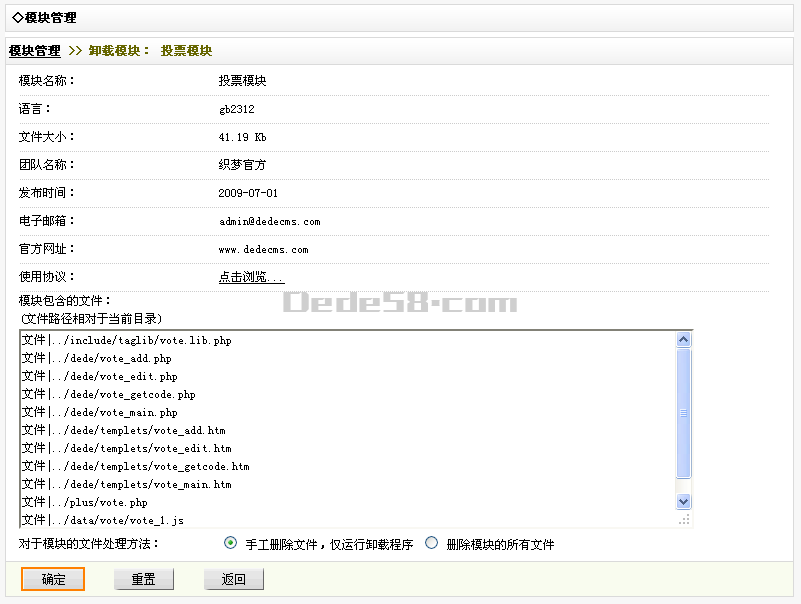Viewport: 801px width, 604px height.
Task: Open the 点击浏览 license agreement link
Action: (251, 277)
